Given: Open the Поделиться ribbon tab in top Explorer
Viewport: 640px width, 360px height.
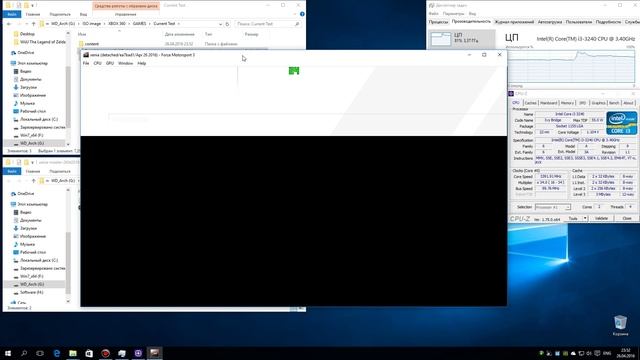Looking at the screenshot, I should [x=60, y=14].
